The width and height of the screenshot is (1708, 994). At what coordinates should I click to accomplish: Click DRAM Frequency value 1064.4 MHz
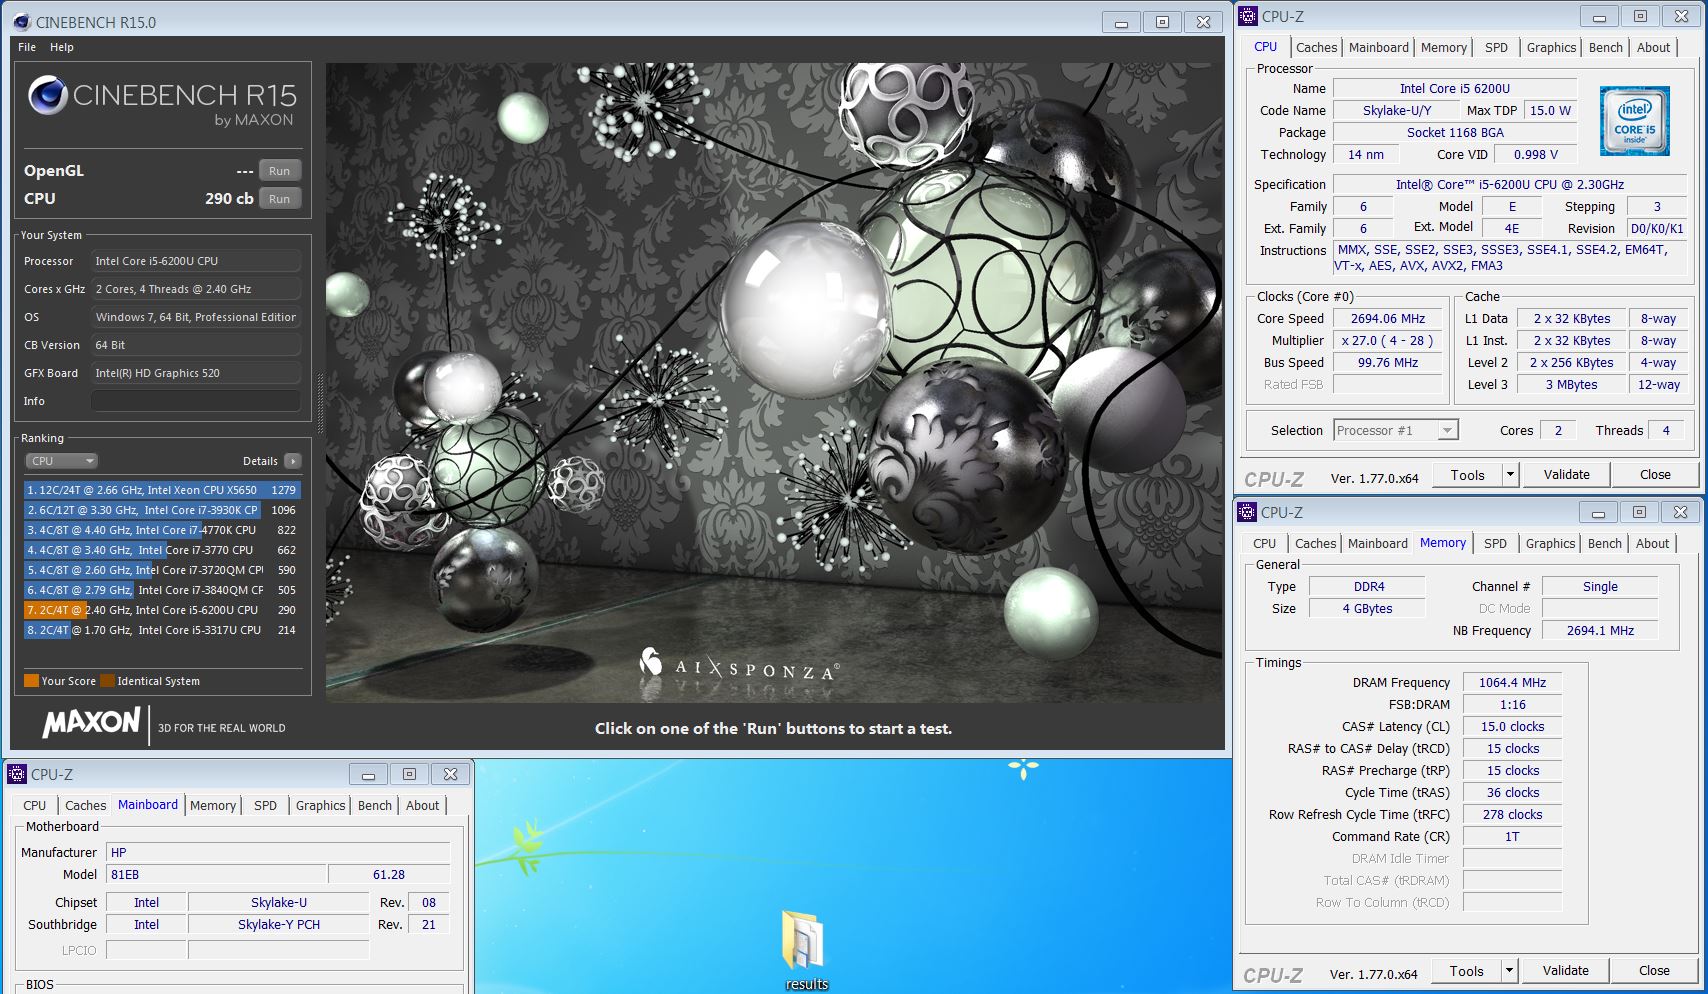tap(1512, 683)
